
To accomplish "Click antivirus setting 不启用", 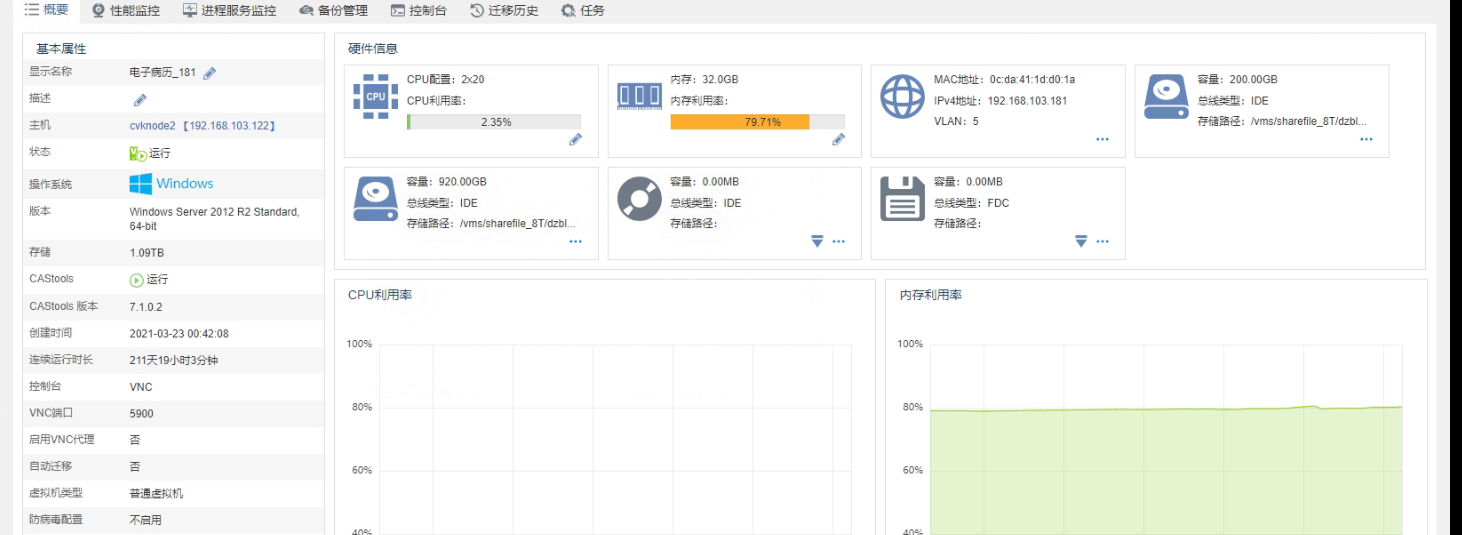I will [145, 520].
